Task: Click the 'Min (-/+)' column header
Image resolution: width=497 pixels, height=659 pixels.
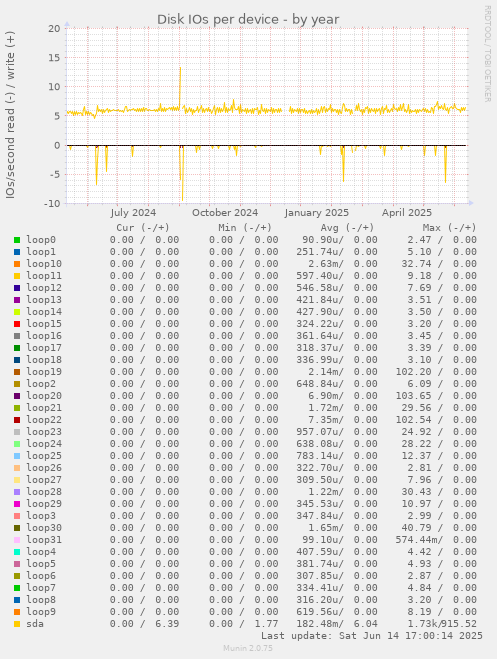Action: [245, 228]
